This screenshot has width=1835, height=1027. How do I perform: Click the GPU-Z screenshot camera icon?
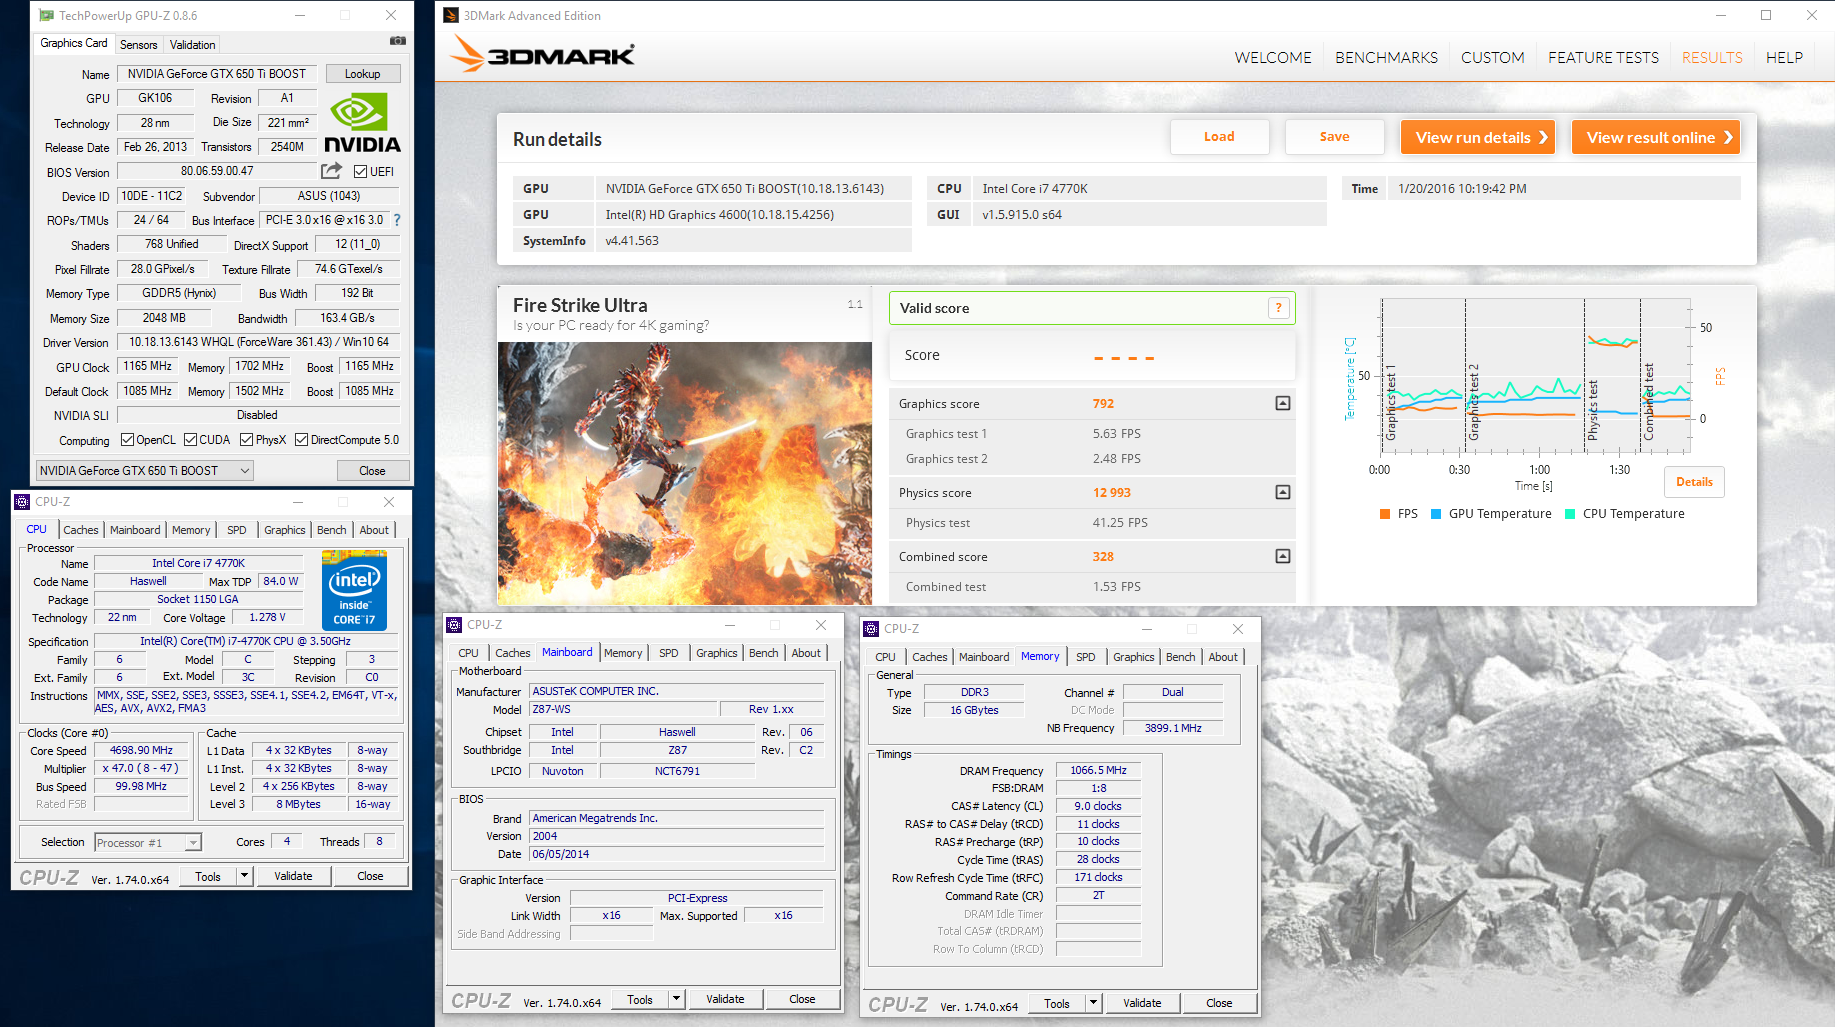tap(398, 41)
